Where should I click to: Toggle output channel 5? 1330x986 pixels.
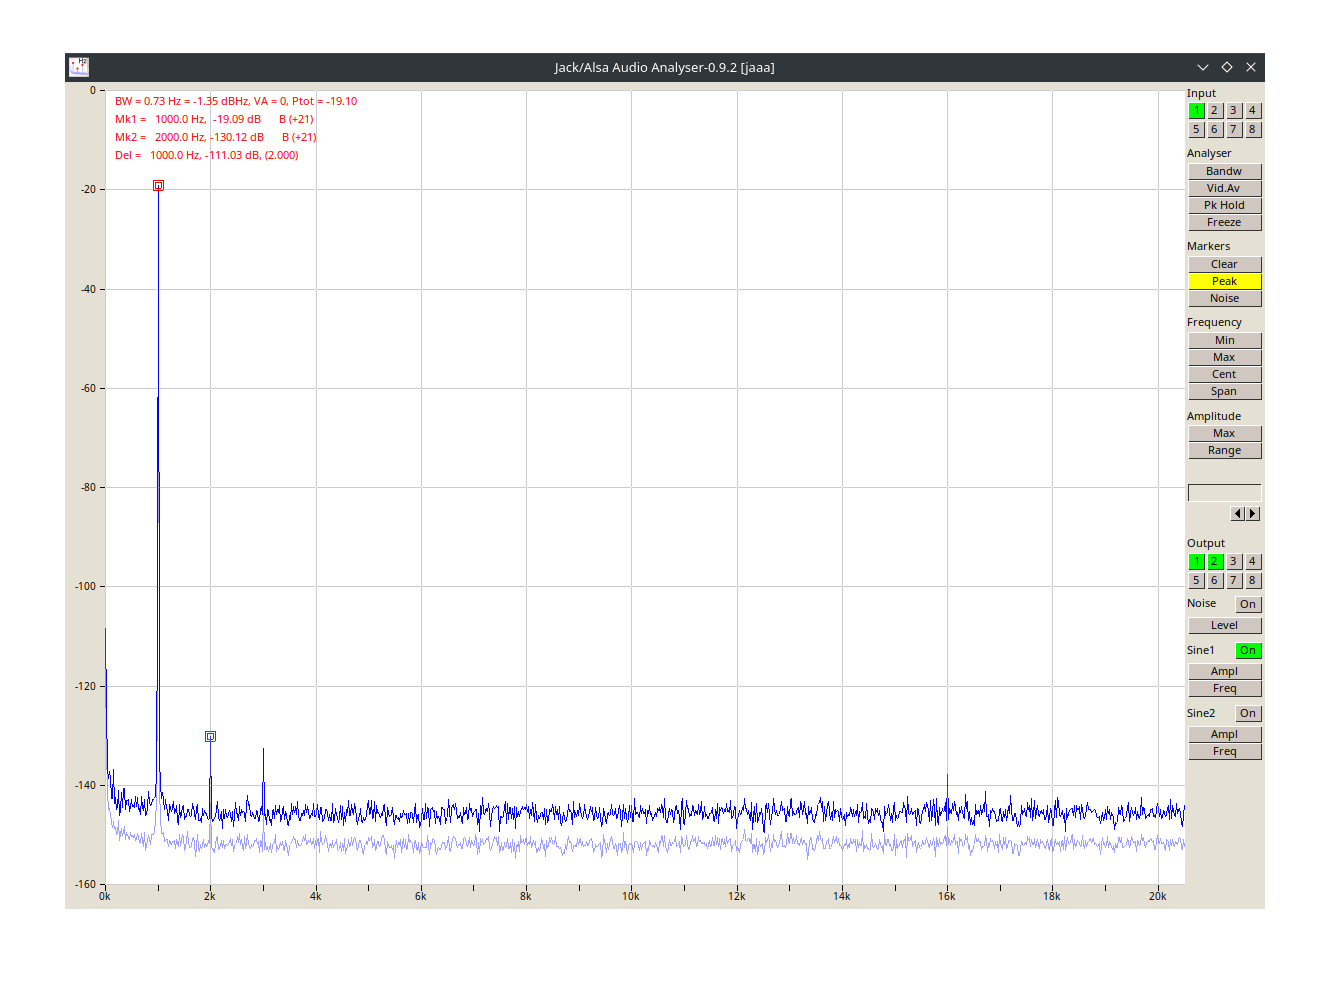(x=1196, y=581)
